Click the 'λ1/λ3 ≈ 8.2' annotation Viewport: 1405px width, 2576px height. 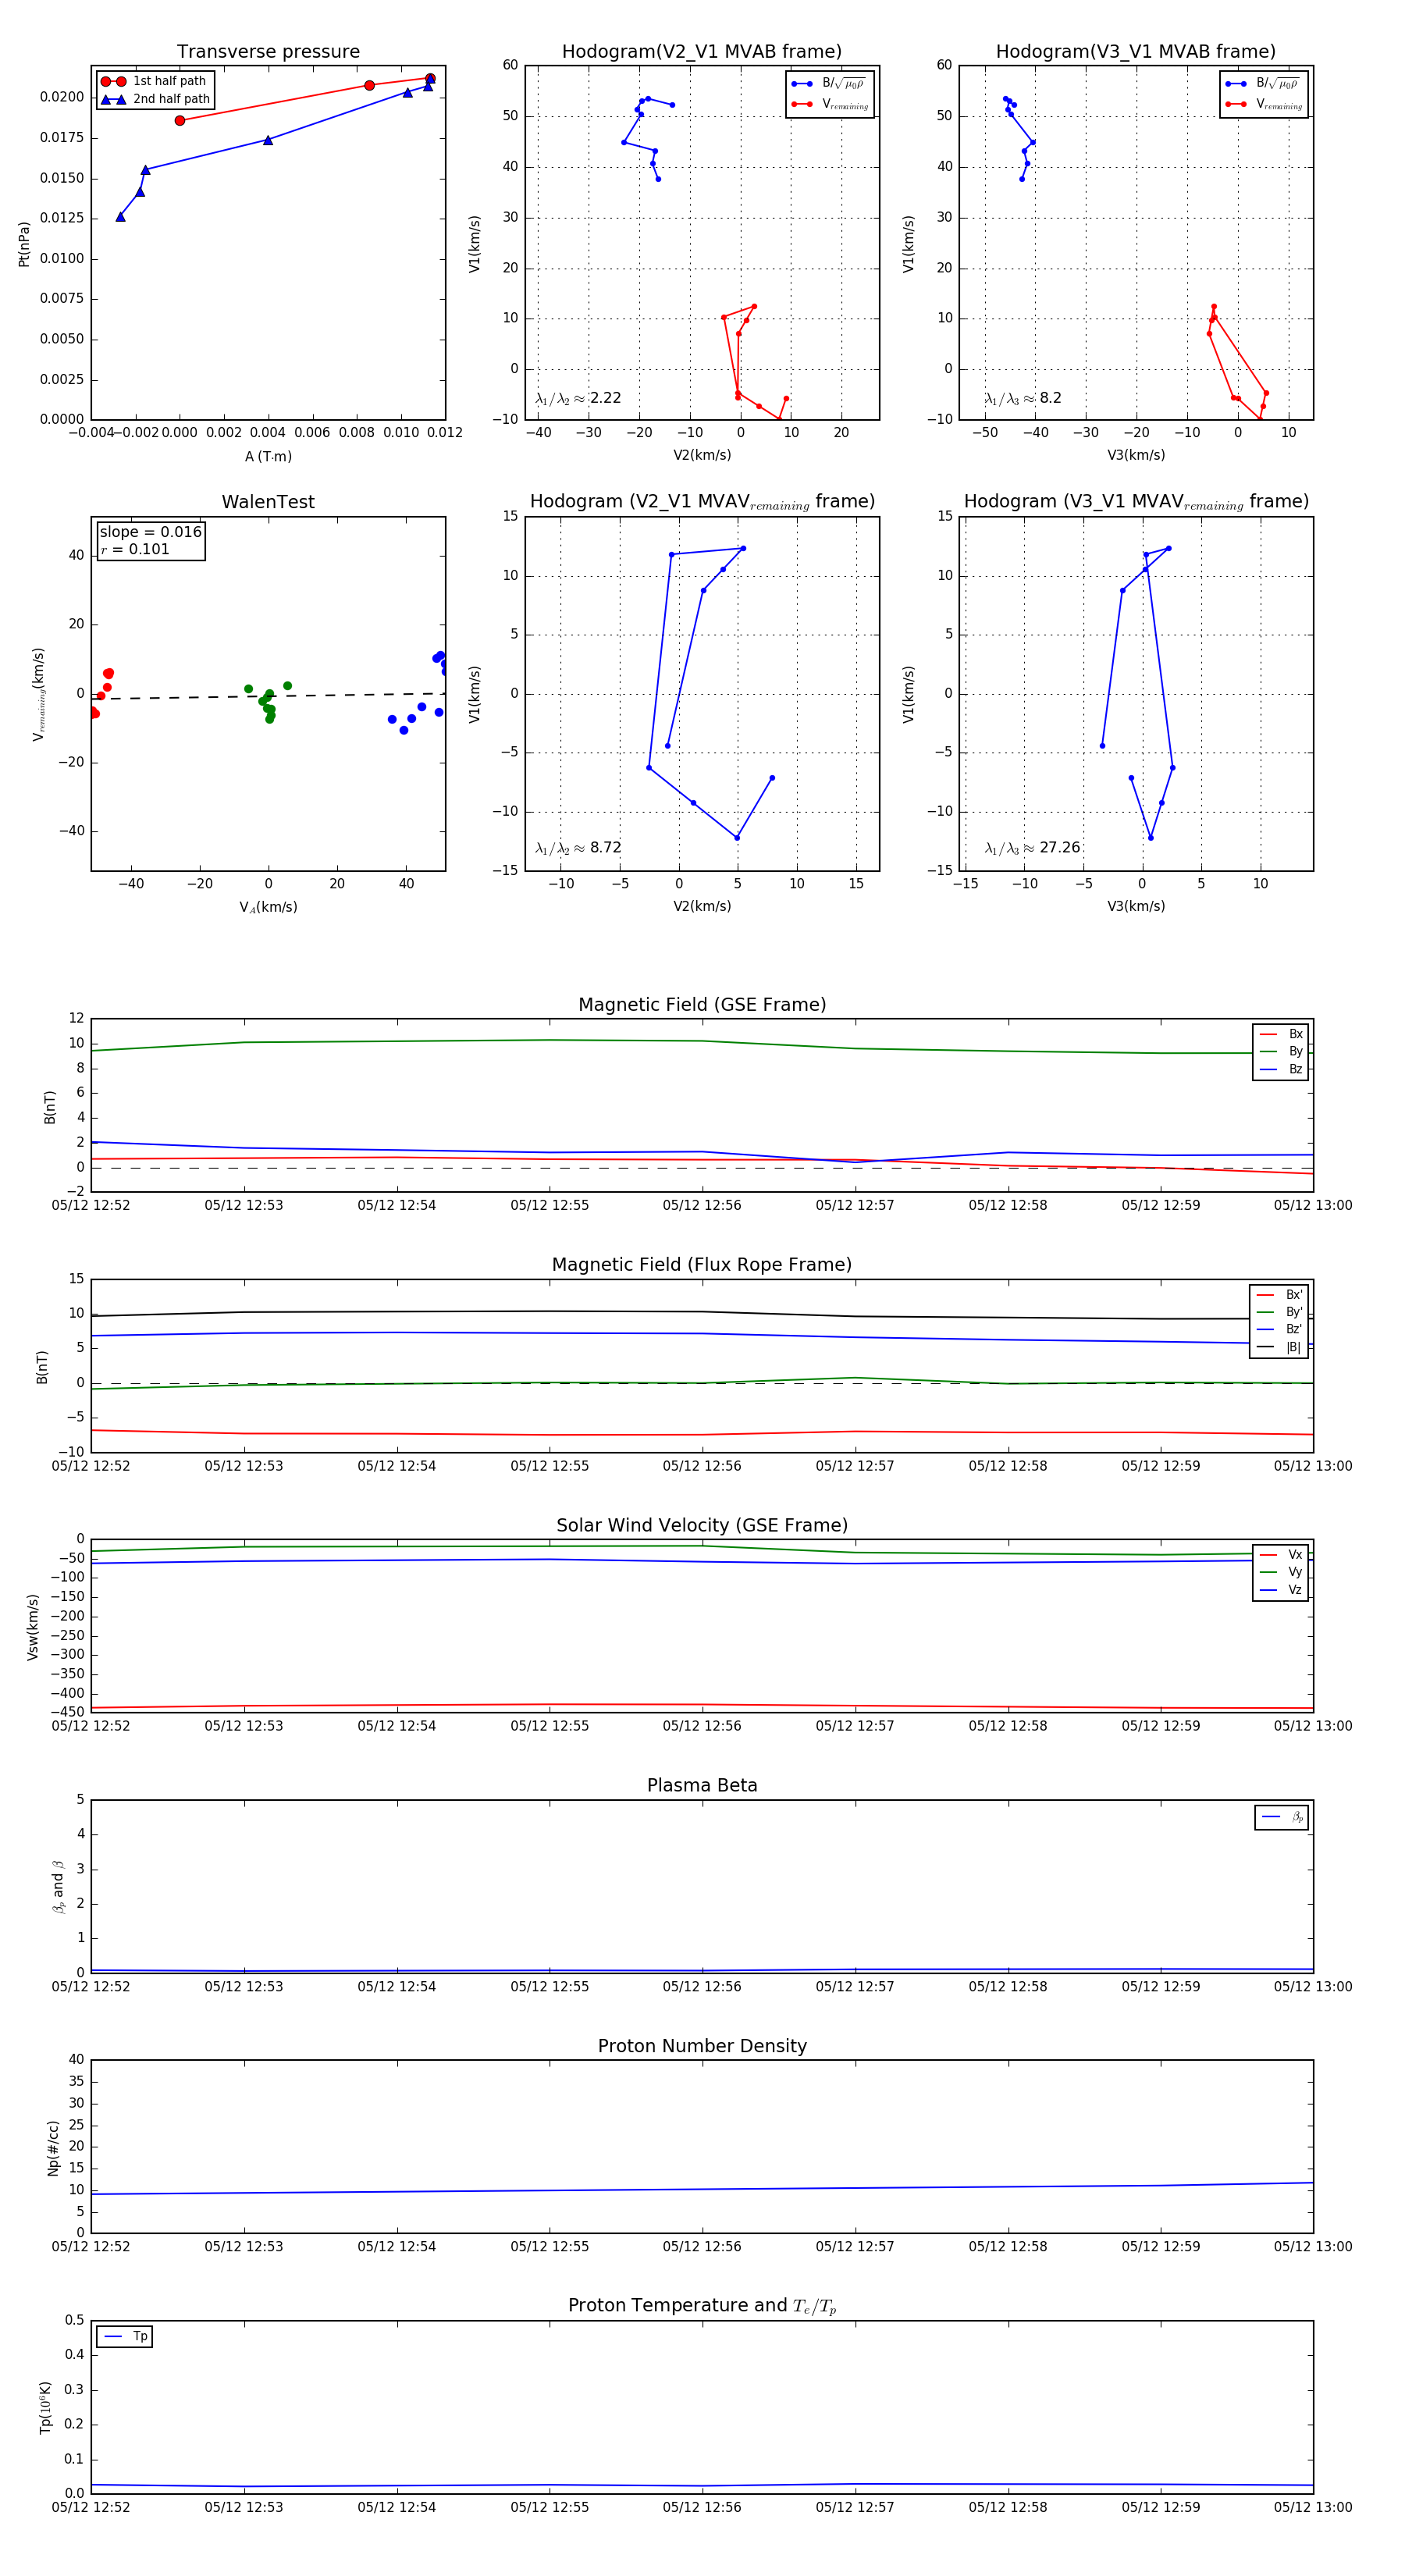pyautogui.click(x=1022, y=398)
